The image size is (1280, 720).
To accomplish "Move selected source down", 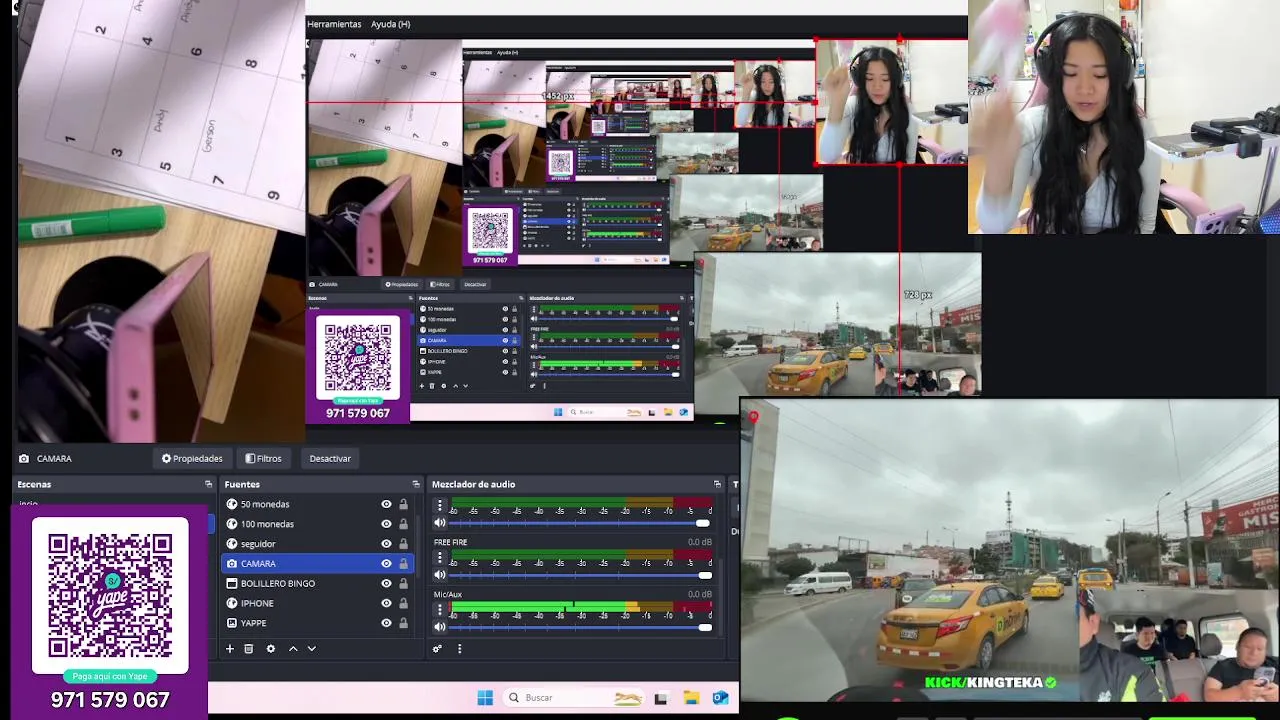I will pyautogui.click(x=312, y=649).
